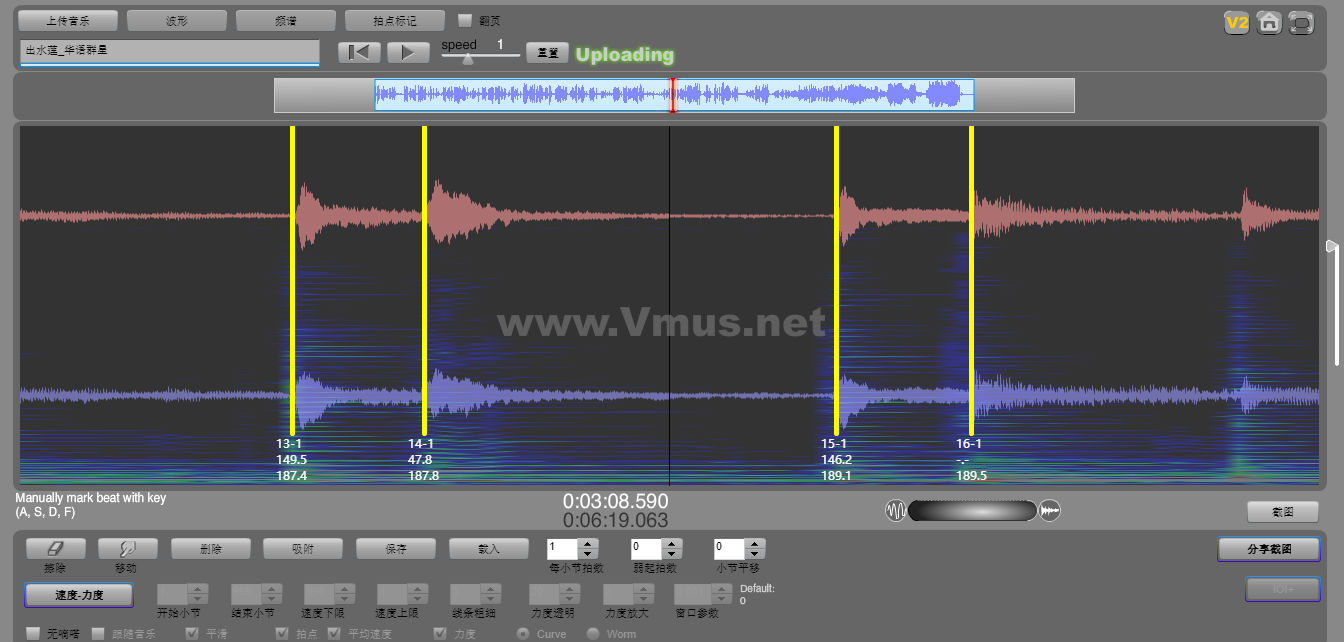Click the V2 version icon

pos(1237,22)
